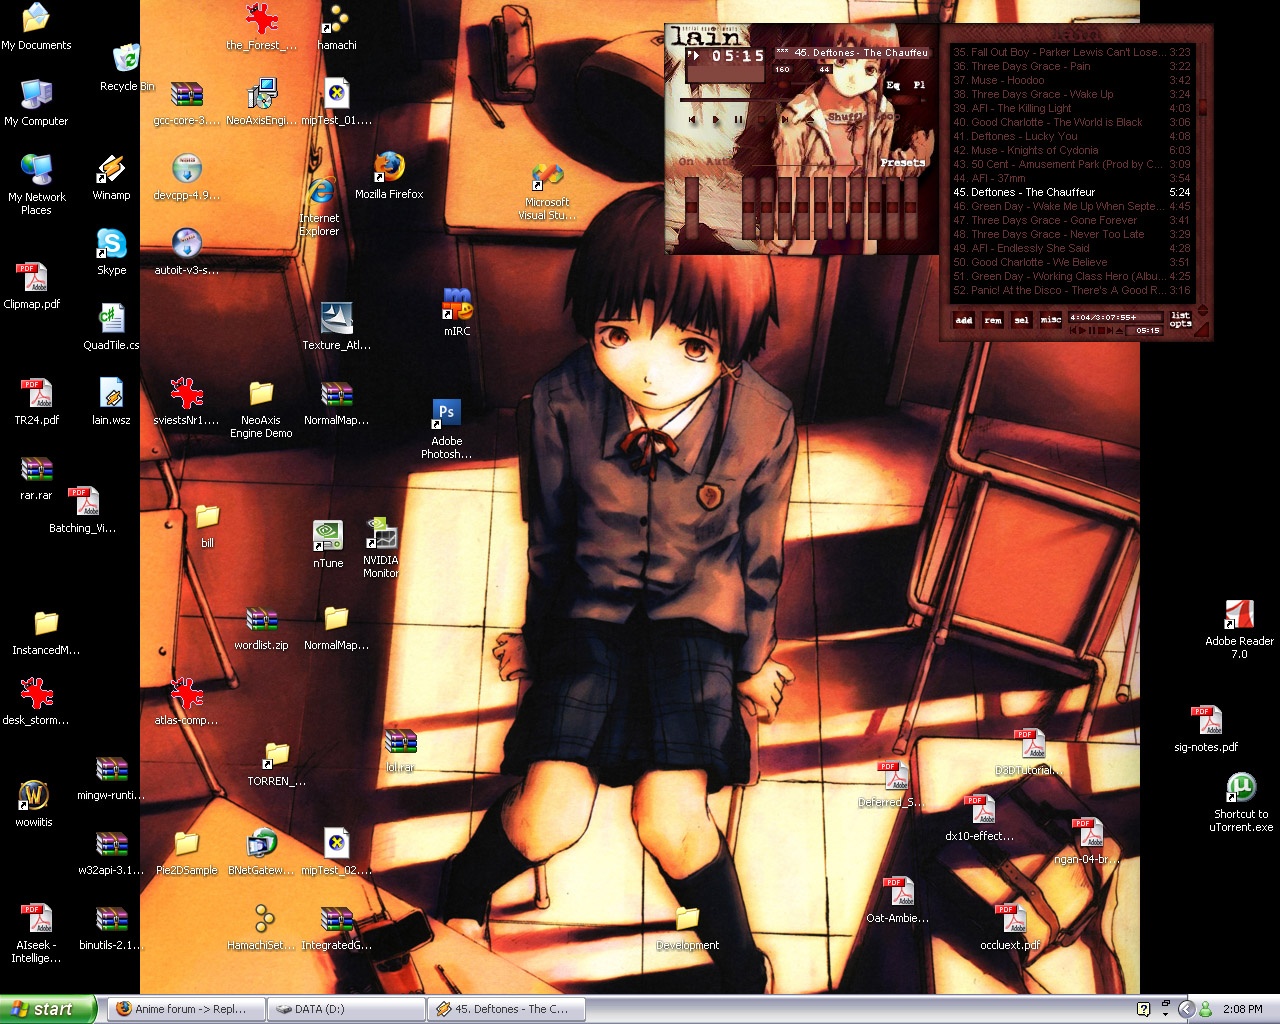Click the eject button in Winamp main window
The width and height of the screenshot is (1280, 1024).
pos(811,120)
